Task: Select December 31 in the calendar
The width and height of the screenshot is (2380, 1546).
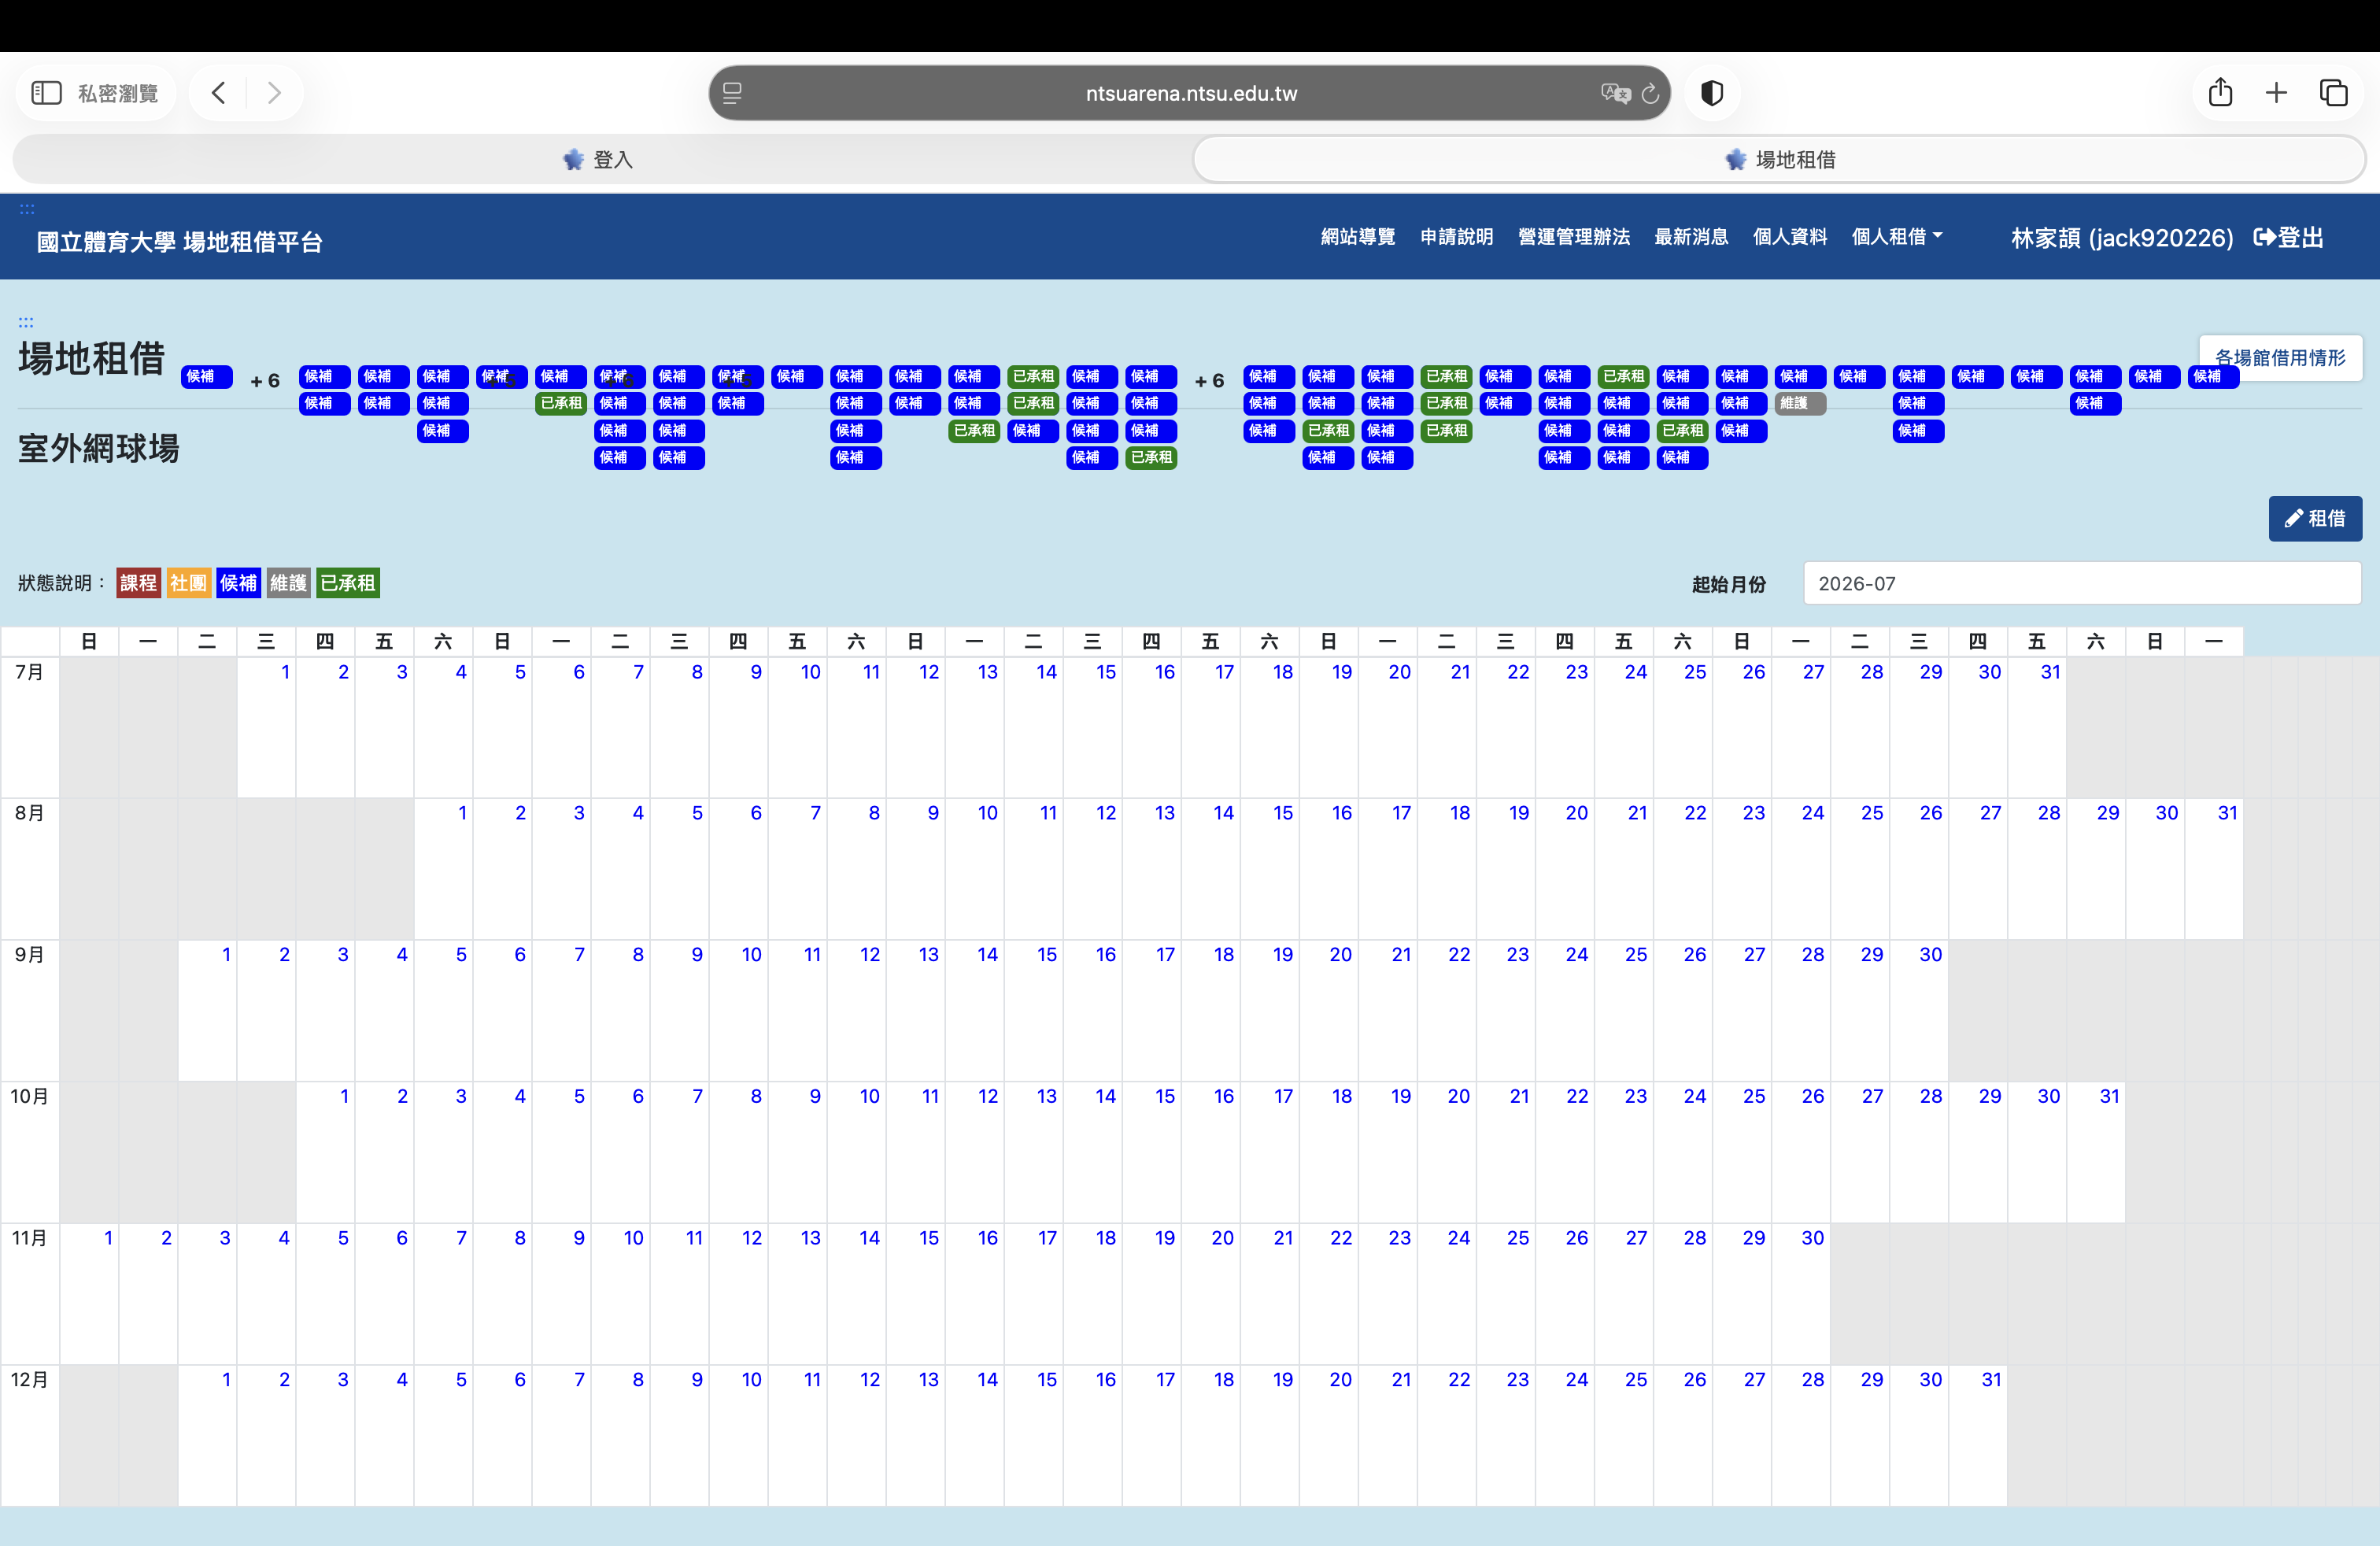Action: tap(1991, 1380)
